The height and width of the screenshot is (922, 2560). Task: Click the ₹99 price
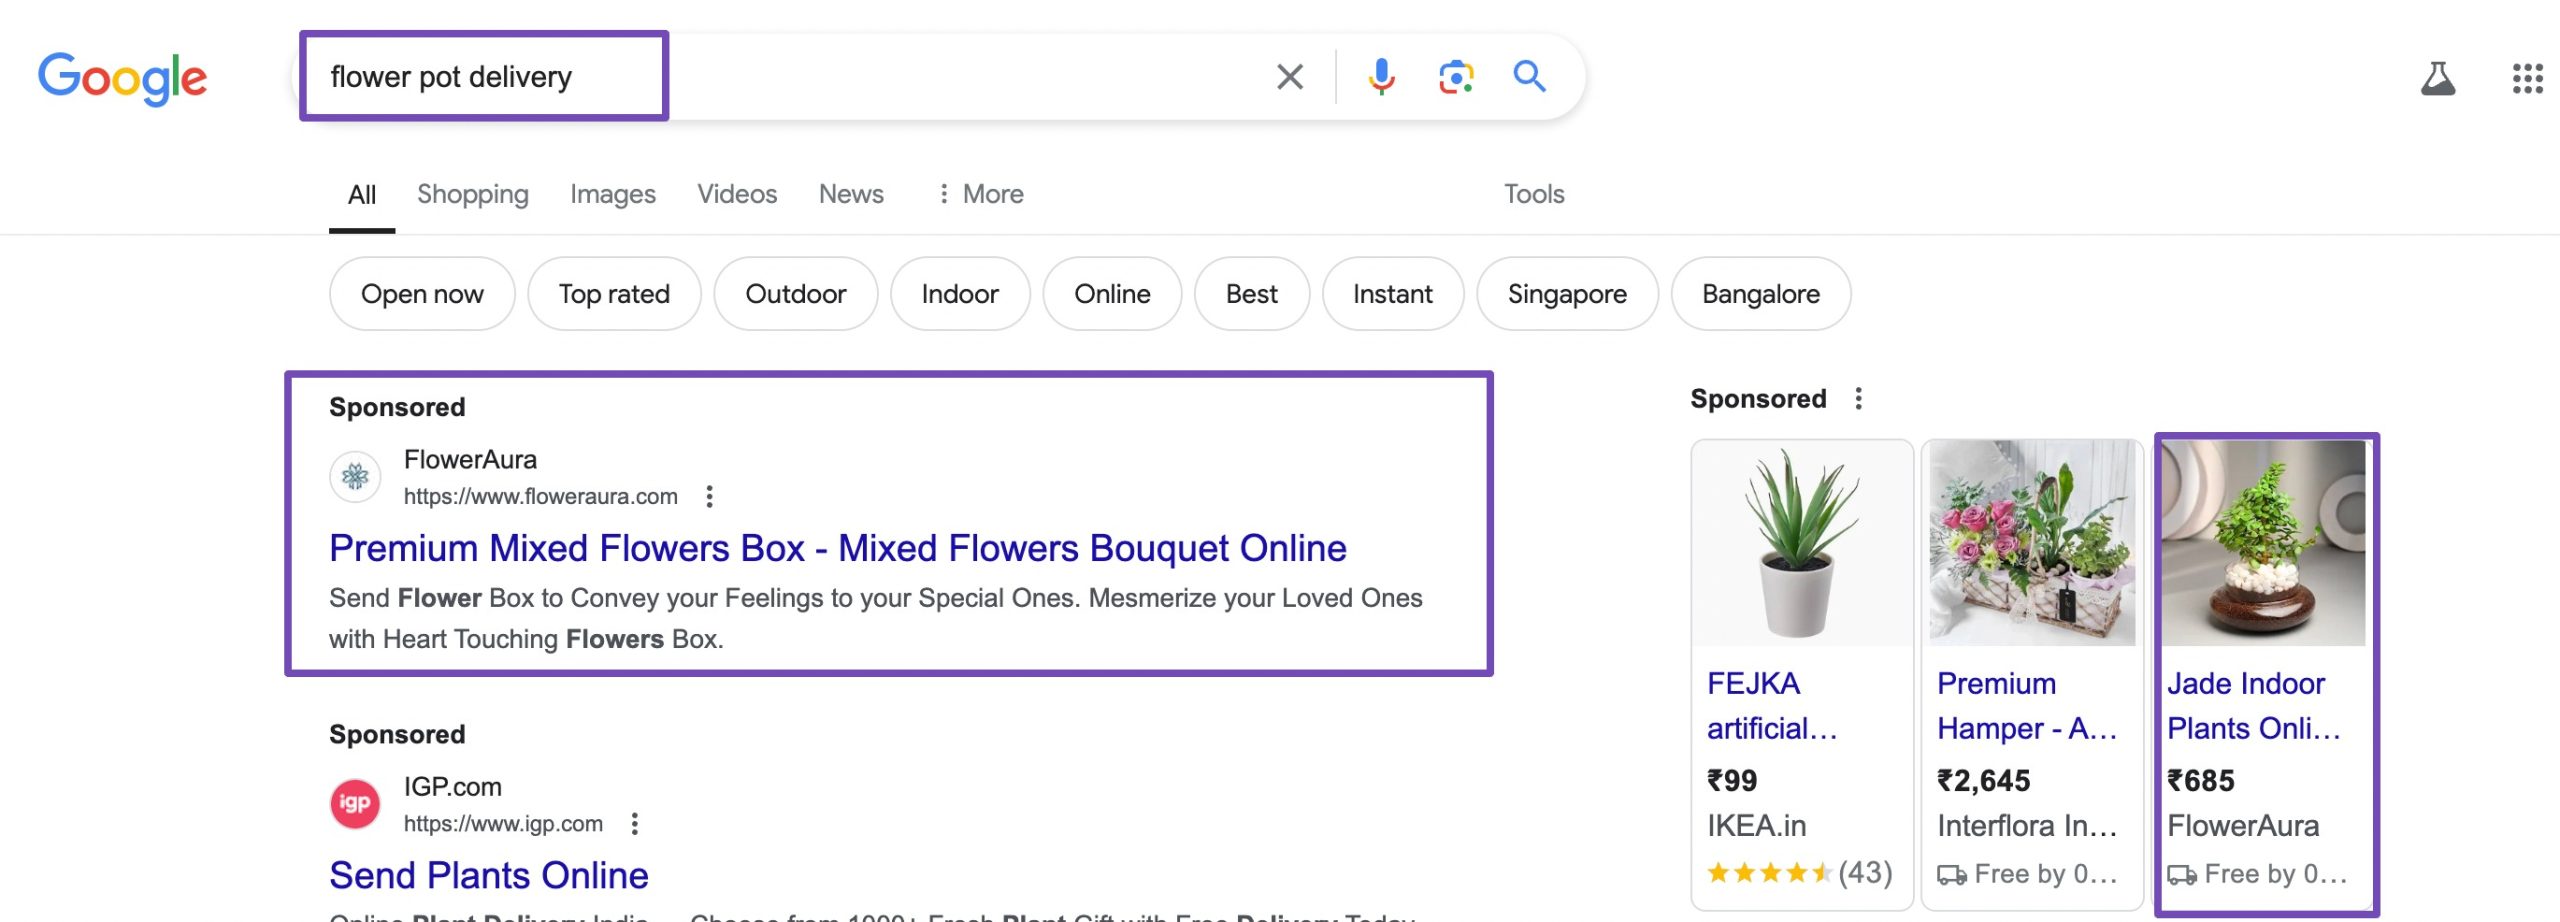1731,781
